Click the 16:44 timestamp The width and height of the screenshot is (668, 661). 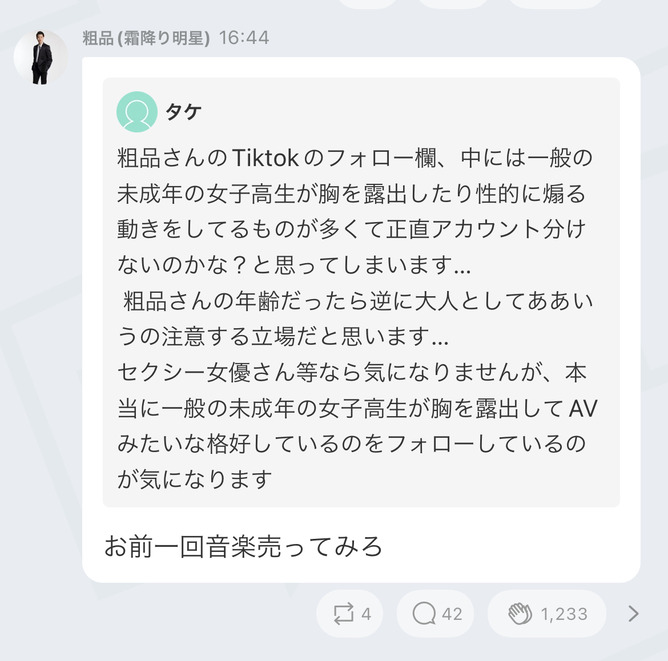click(243, 38)
